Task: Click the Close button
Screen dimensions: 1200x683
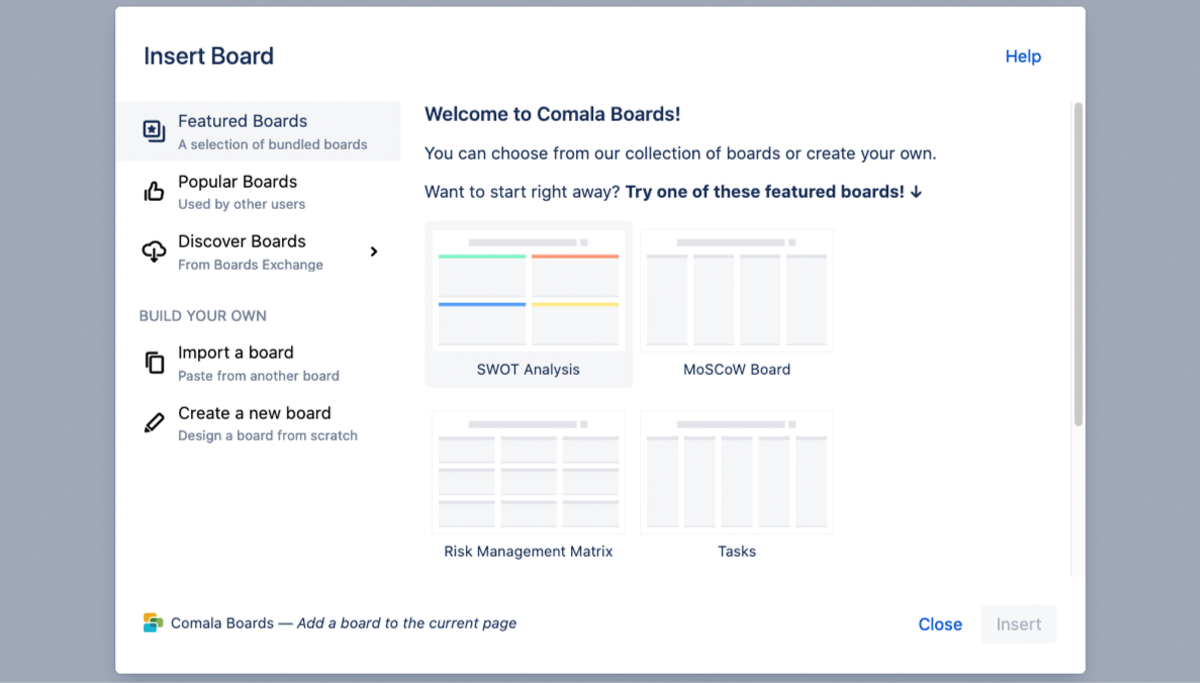Action: tap(940, 624)
